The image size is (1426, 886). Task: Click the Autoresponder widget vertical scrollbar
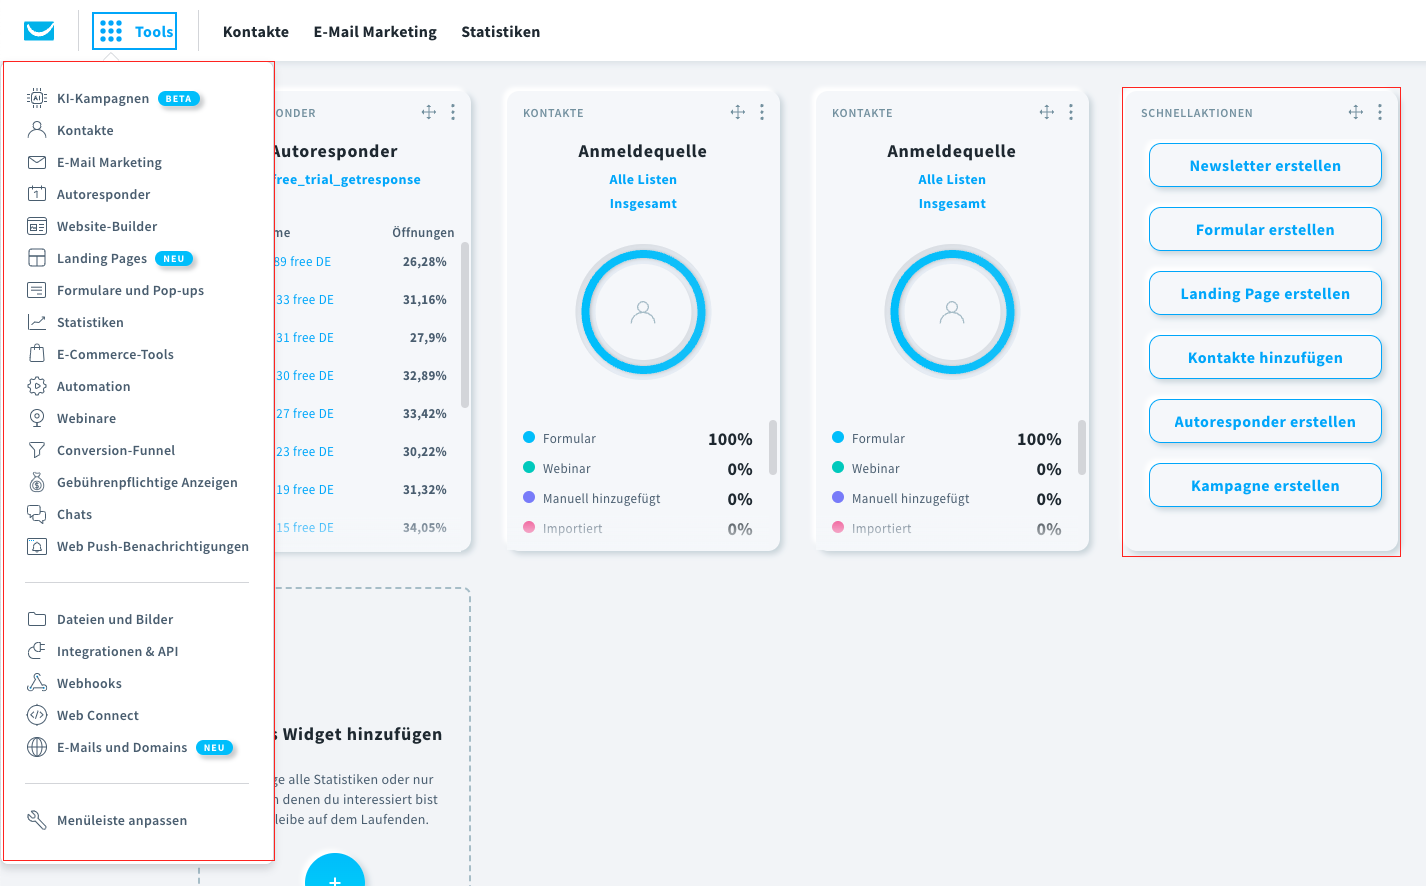click(464, 325)
